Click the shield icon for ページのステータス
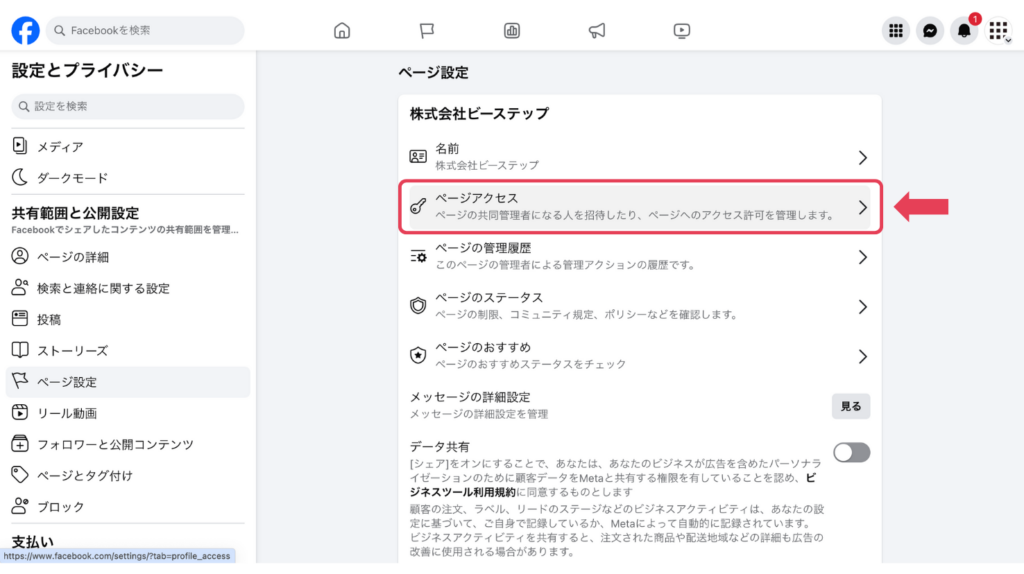 (418, 306)
